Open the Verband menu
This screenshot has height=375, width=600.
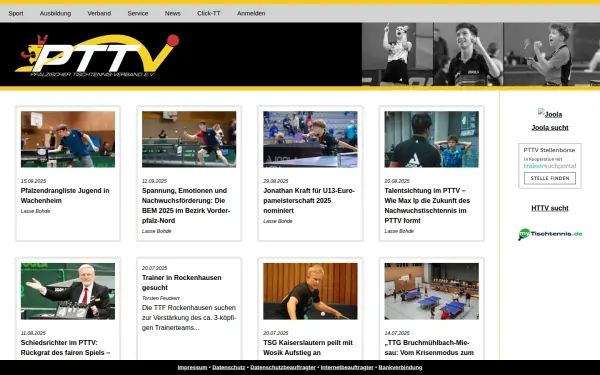[x=99, y=13]
